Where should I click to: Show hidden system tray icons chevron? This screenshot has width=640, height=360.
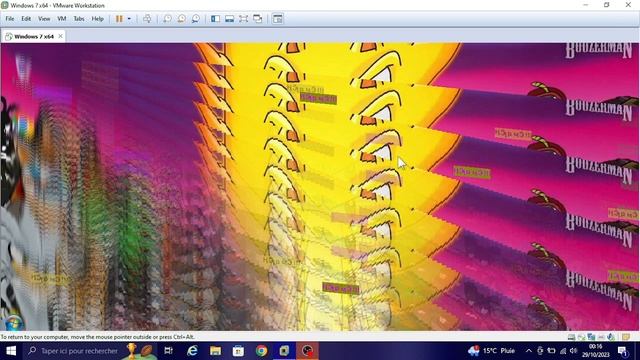(529, 351)
